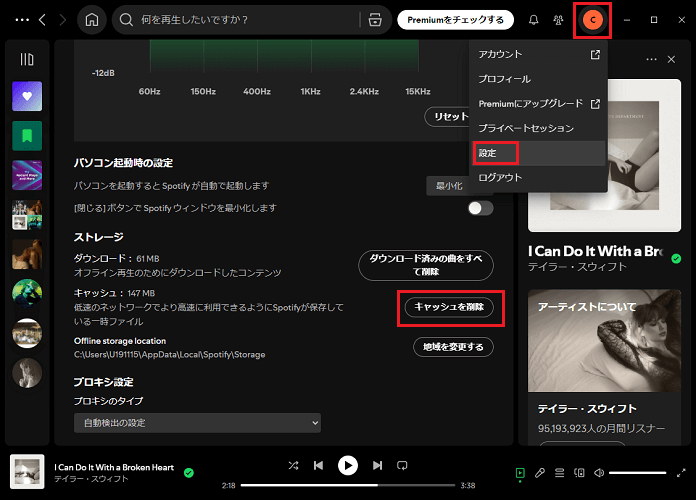Screen dimensions: 696x500
Task: Go back with the left arrow
Action: (43, 20)
